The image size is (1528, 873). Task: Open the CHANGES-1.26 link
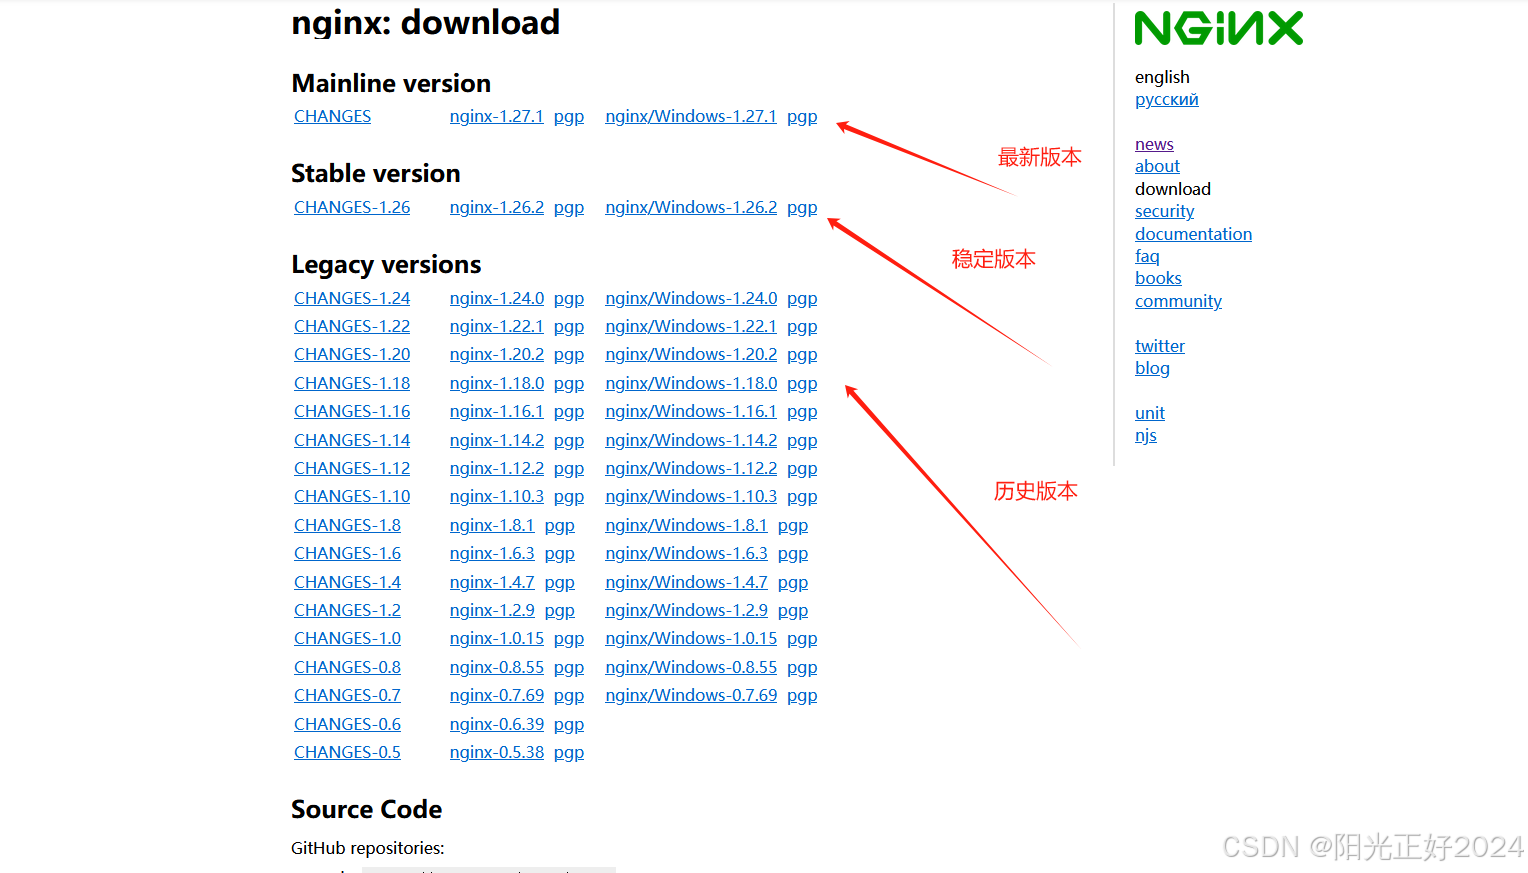(352, 207)
